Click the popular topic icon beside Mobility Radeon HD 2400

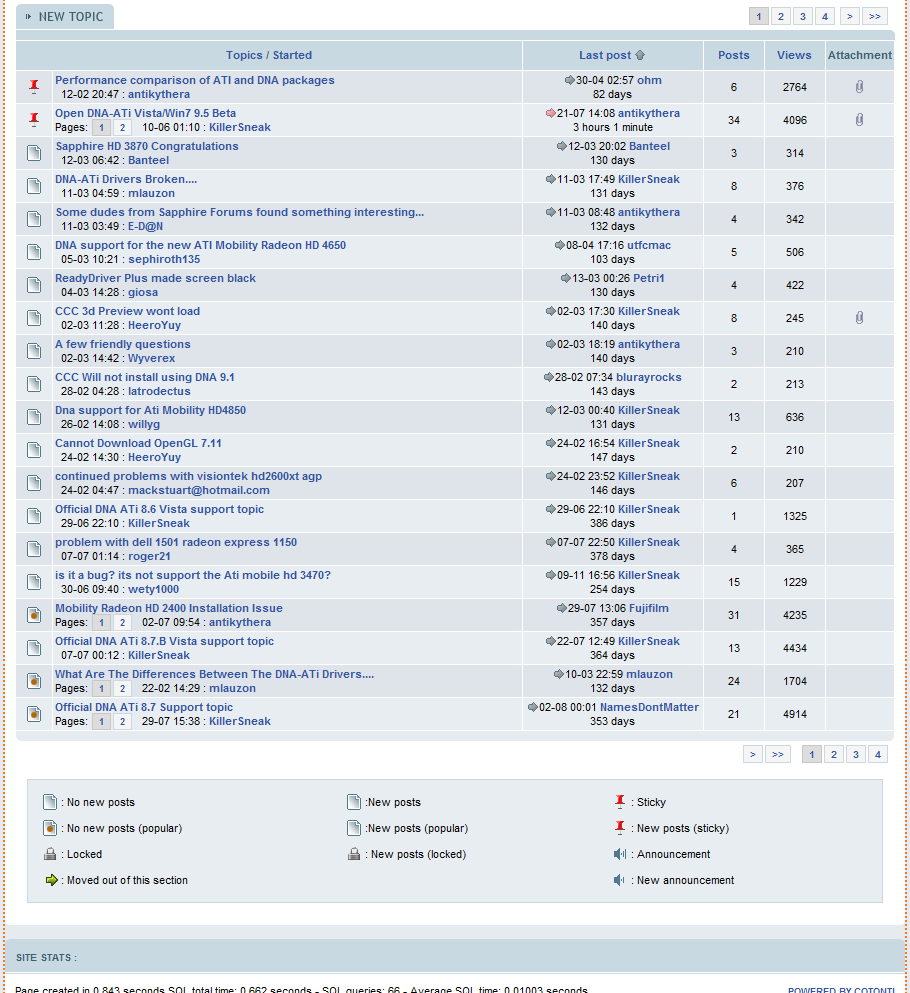tap(34, 615)
